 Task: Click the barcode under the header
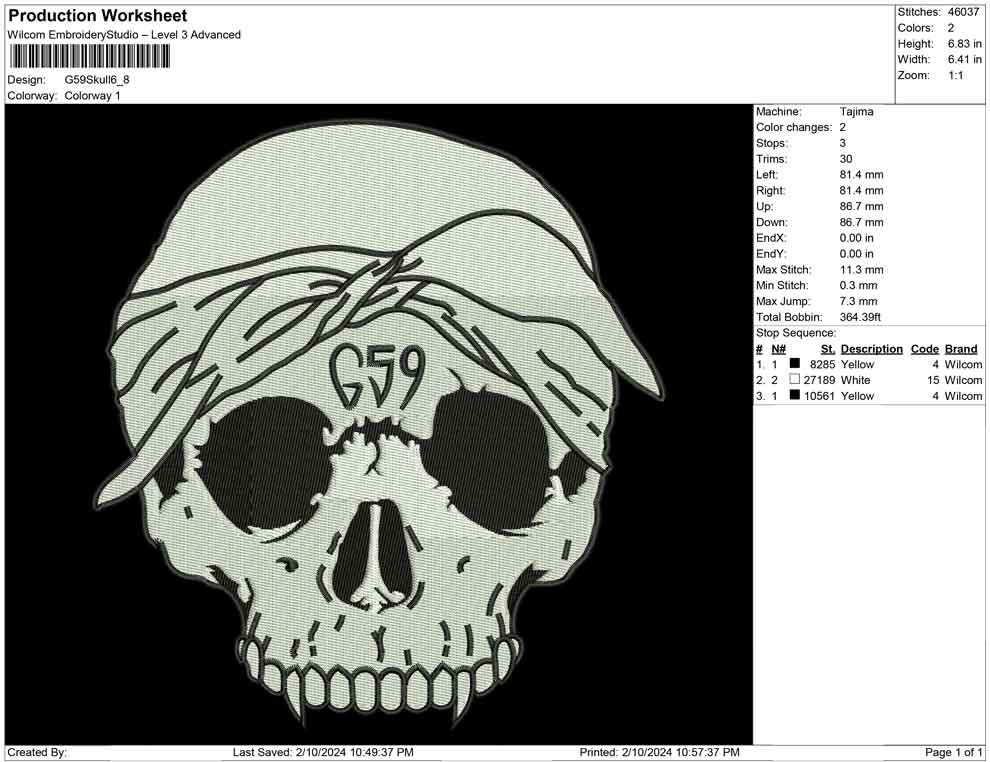(89, 57)
